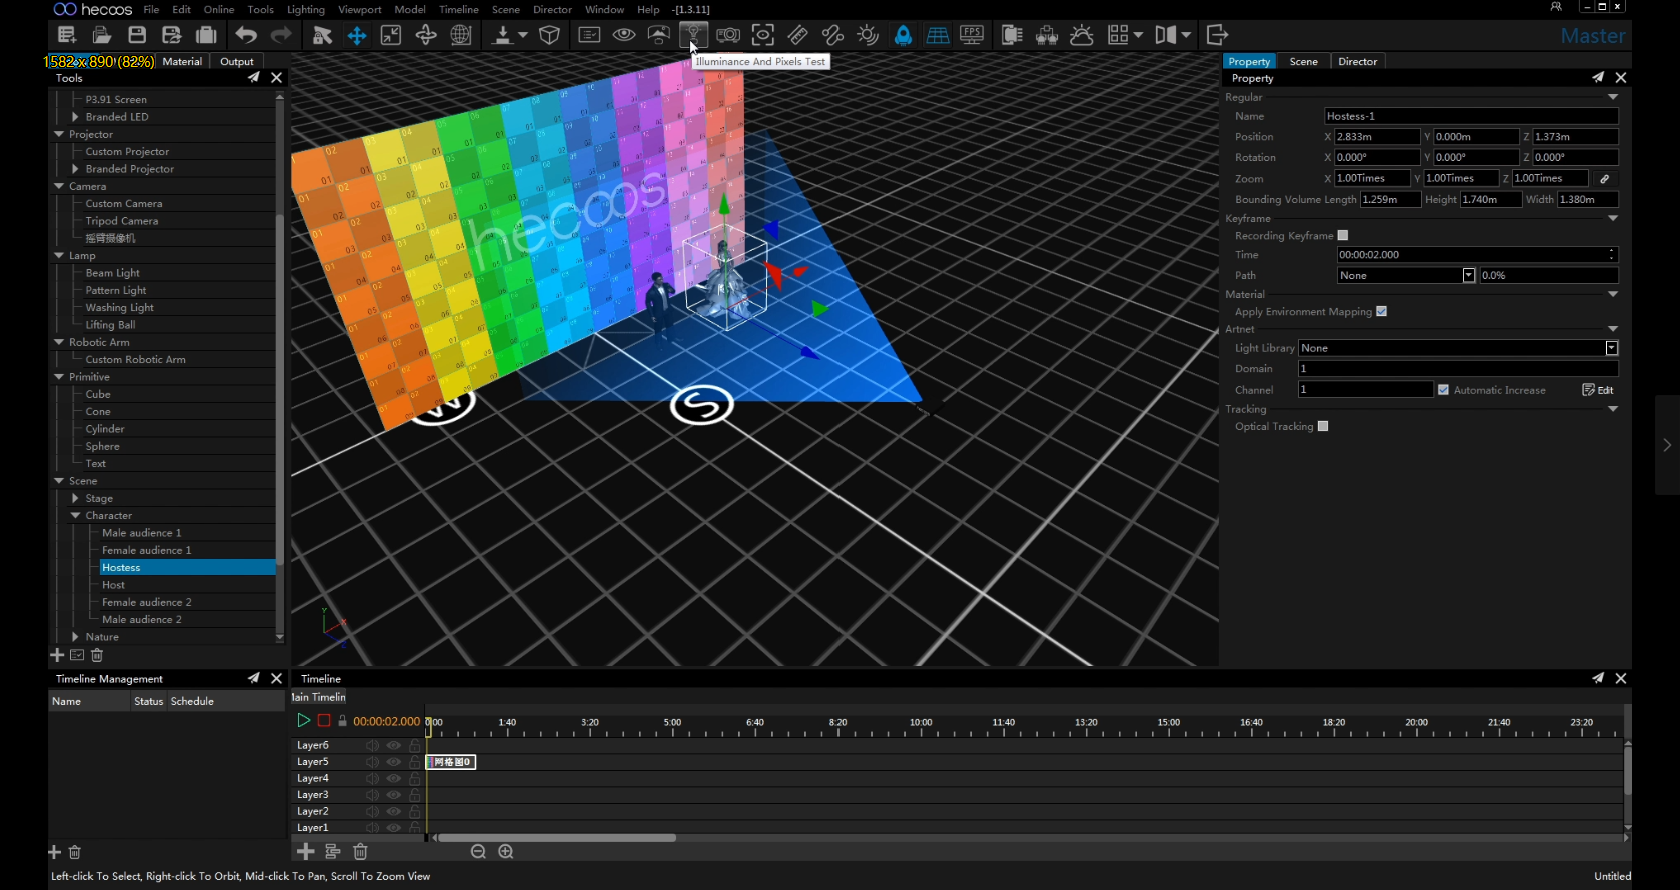1680x890 pixels.
Task: Click the camera toolbar icon
Action: click(x=728, y=35)
